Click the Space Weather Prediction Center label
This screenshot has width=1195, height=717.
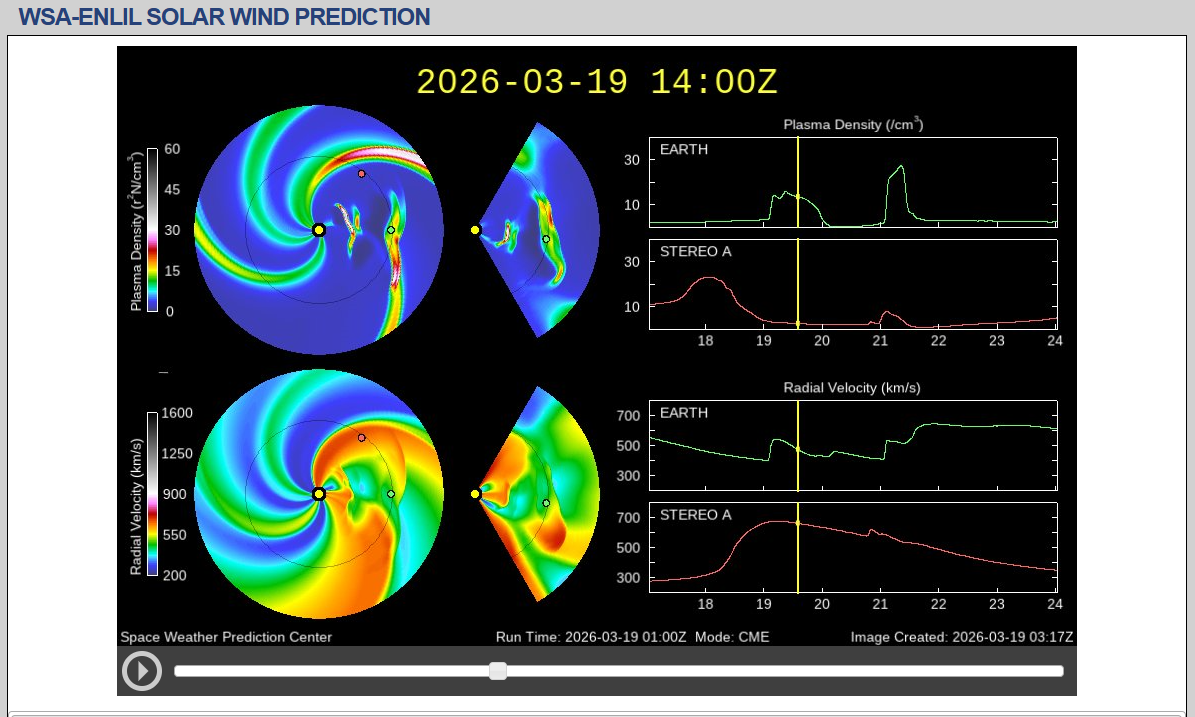coord(226,637)
